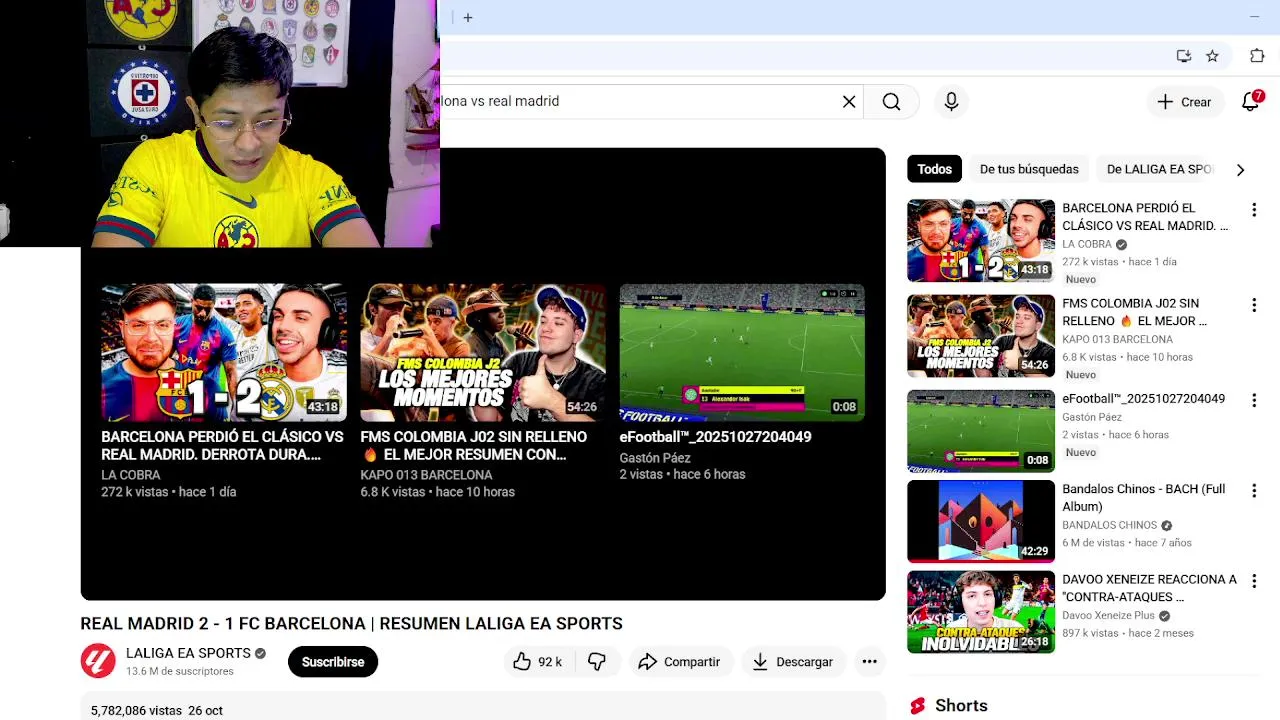Image resolution: width=1280 pixels, height=720 pixels.
Task: Clear the search field with the X icon
Action: [x=849, y=101]
